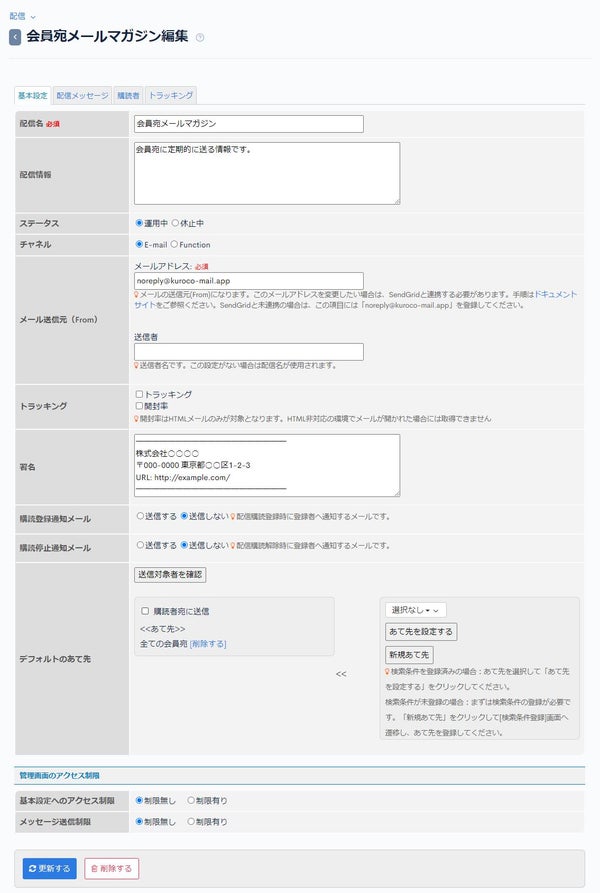Click the back arrow icon beside the page title
Image resolution: width=600 pixels, height=893 pixels.
[15, 38]
